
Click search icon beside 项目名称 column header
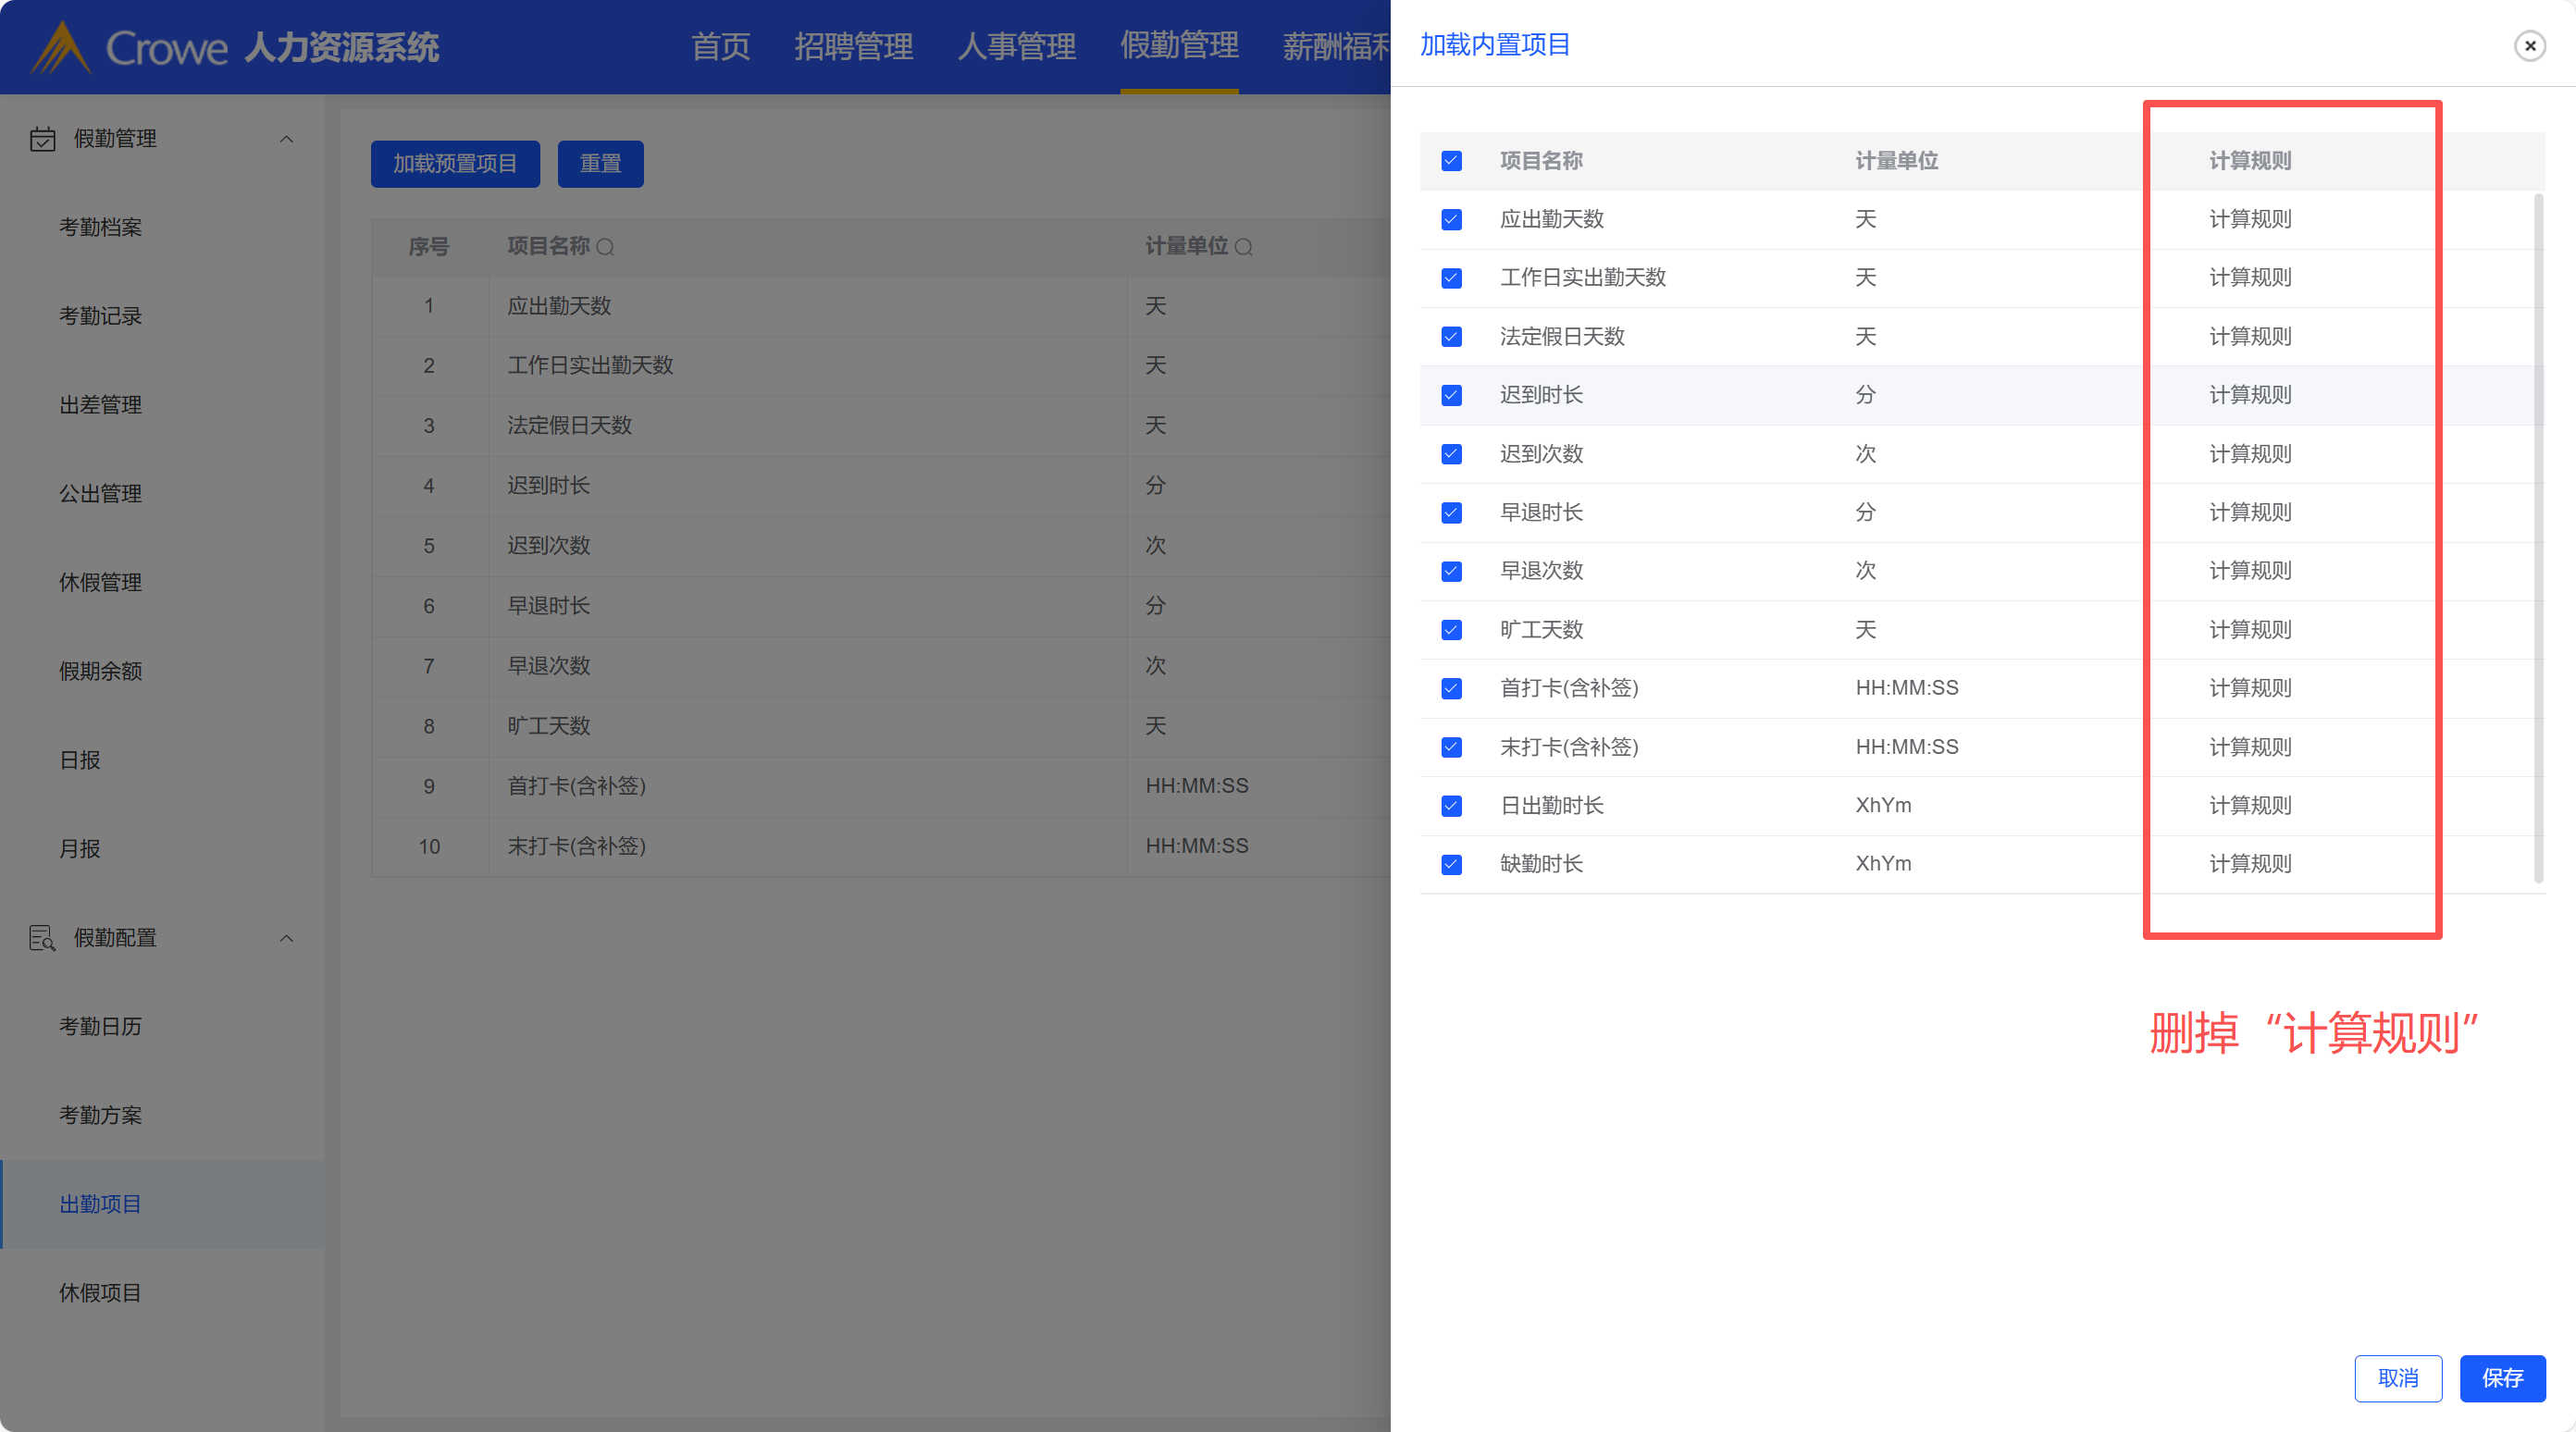tap(605, 247)
